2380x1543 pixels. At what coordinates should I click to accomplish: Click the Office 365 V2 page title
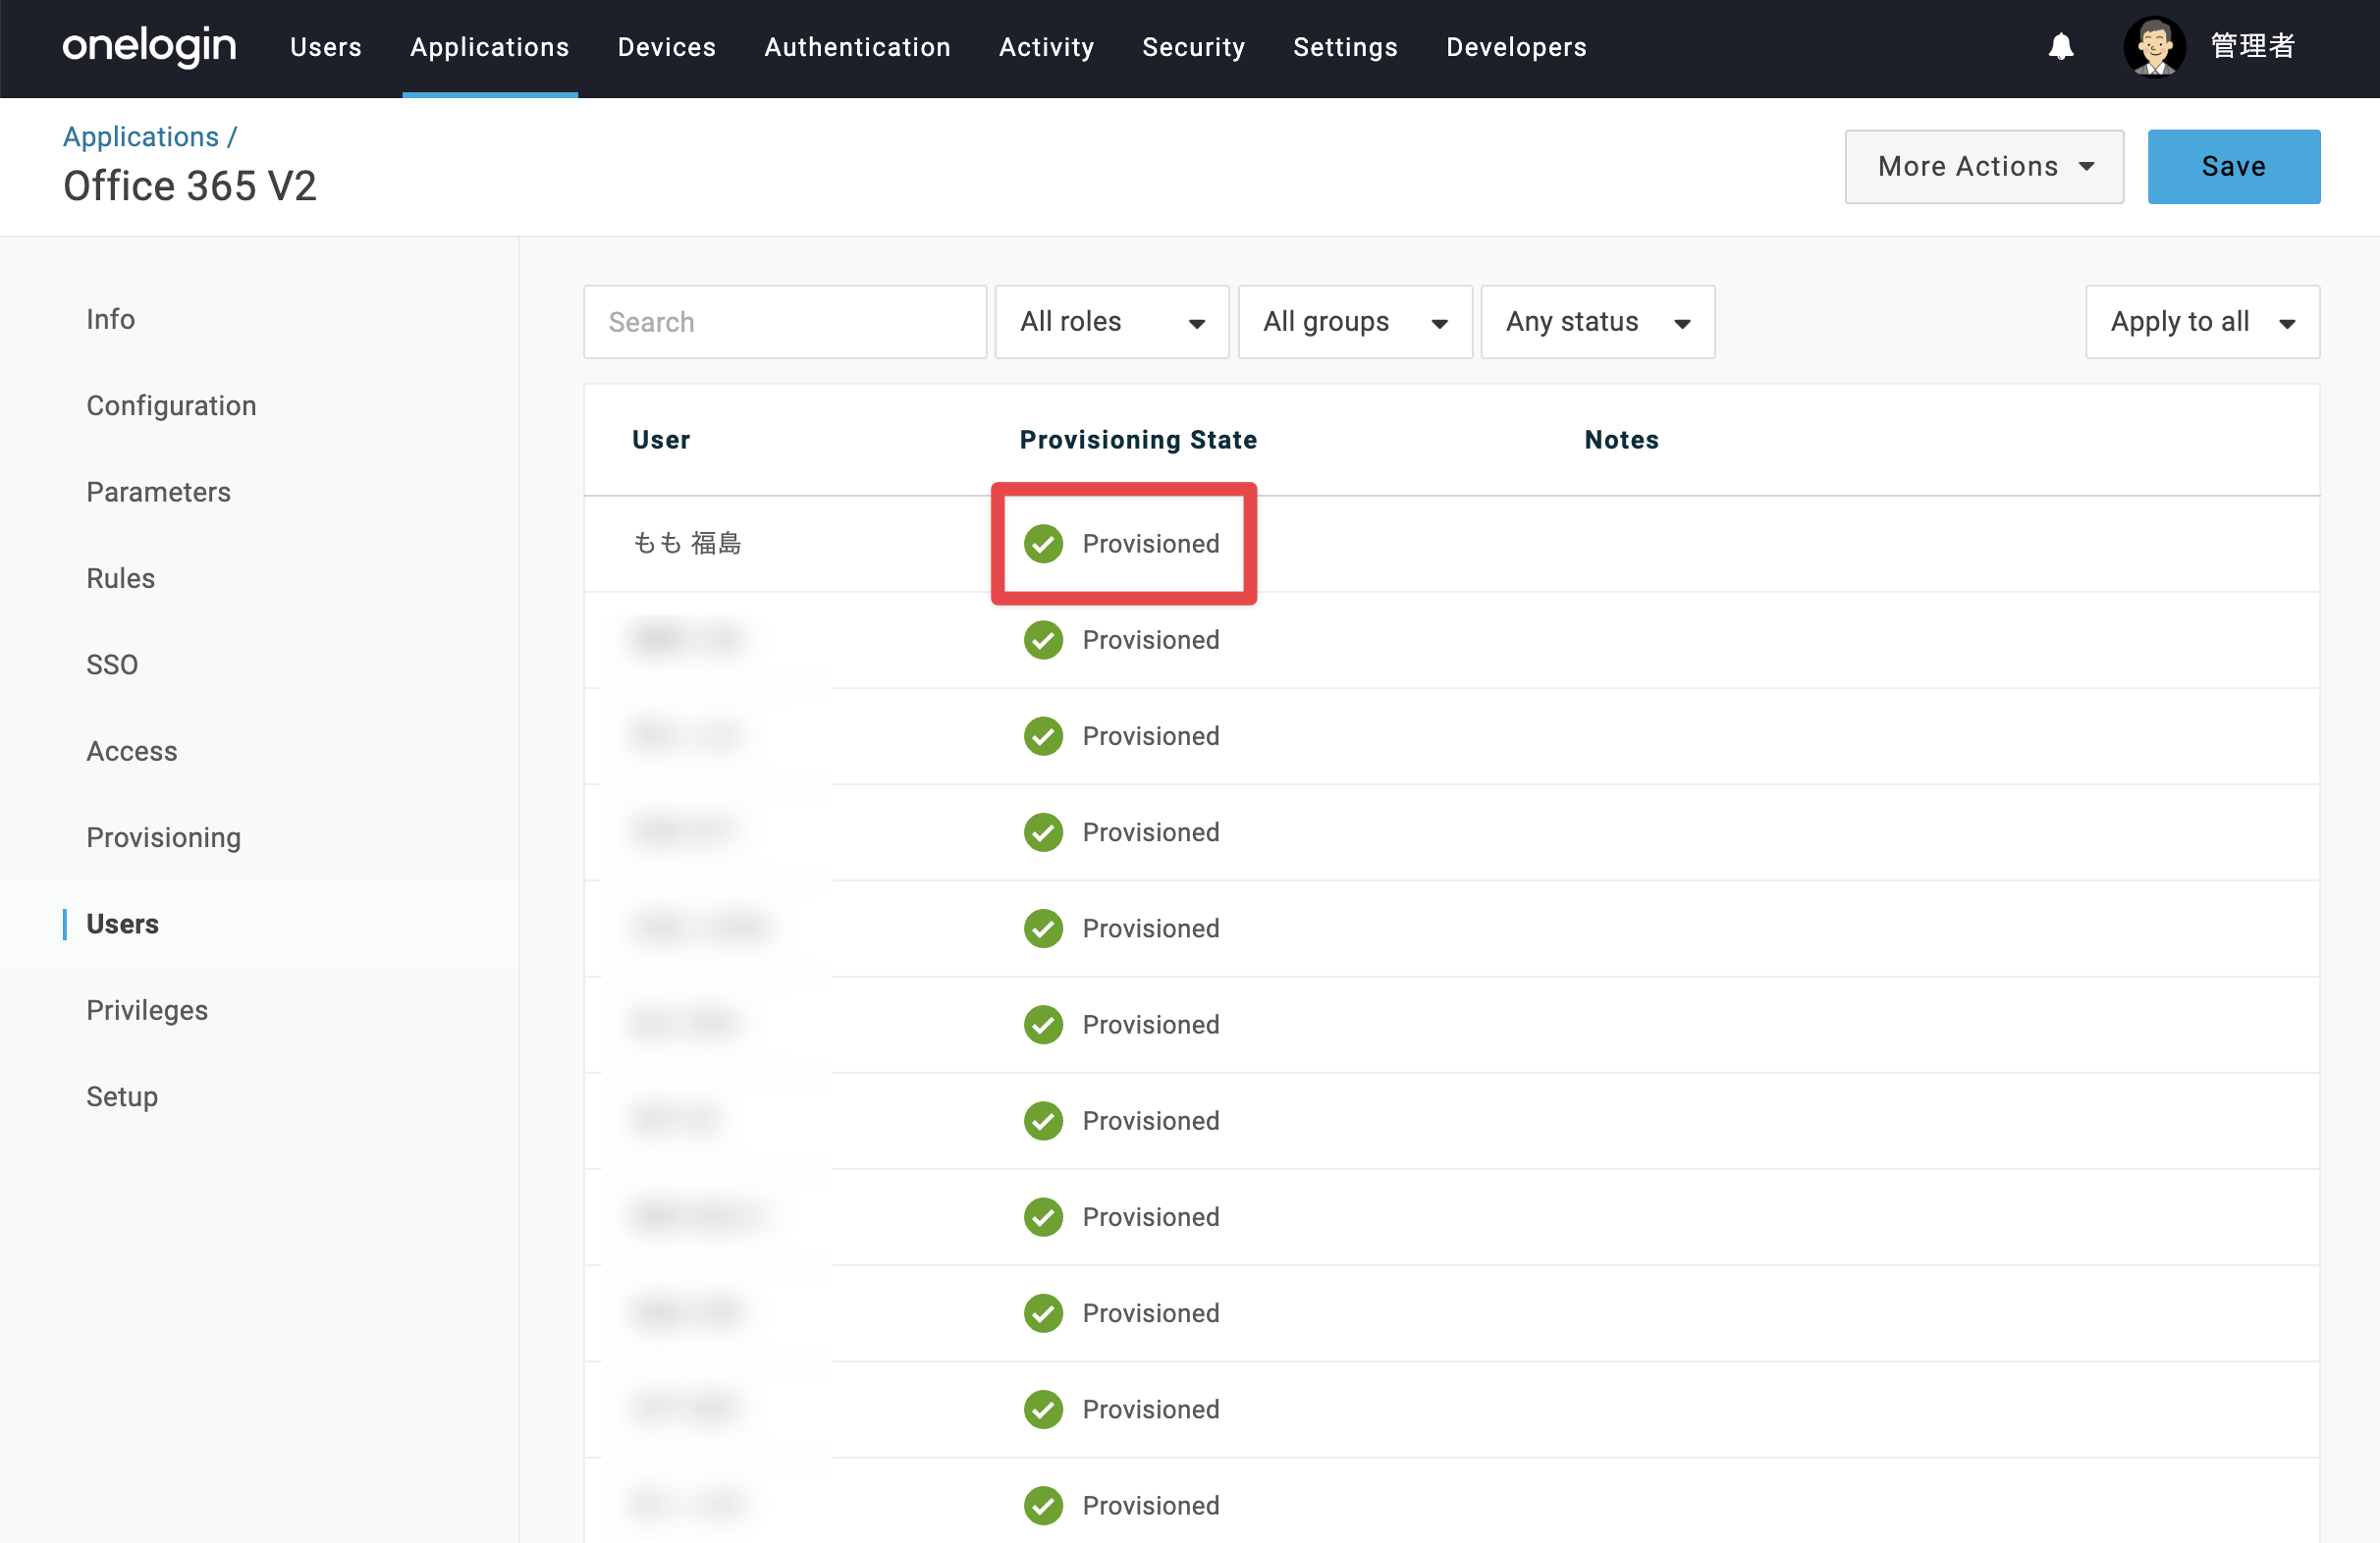click(x=190, y=186)
